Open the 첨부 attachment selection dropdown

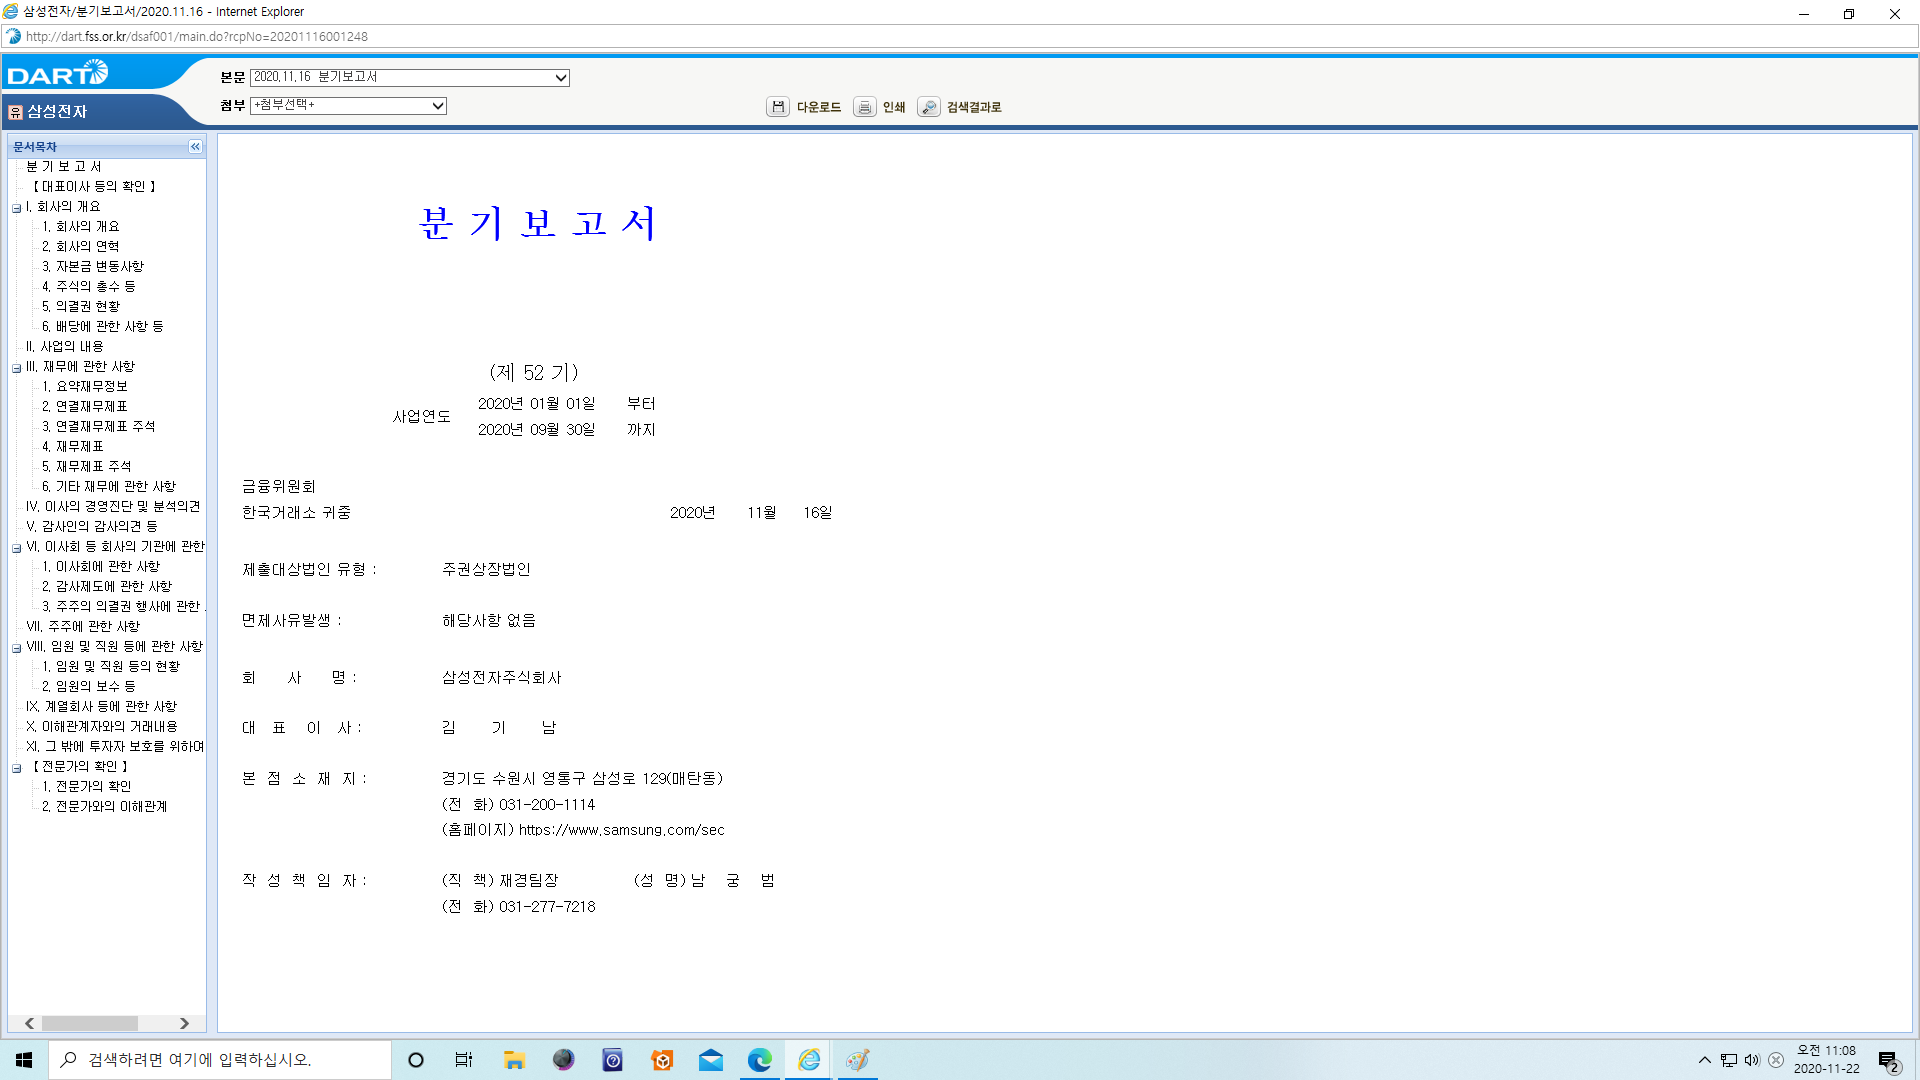coord(348,106)
